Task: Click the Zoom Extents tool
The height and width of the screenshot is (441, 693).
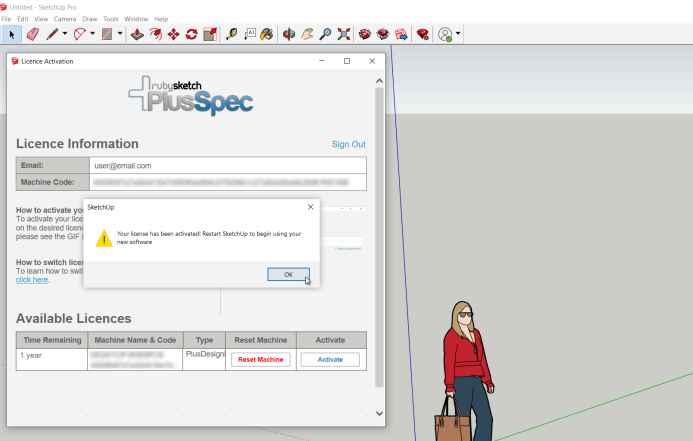Action: pos(343,34)
